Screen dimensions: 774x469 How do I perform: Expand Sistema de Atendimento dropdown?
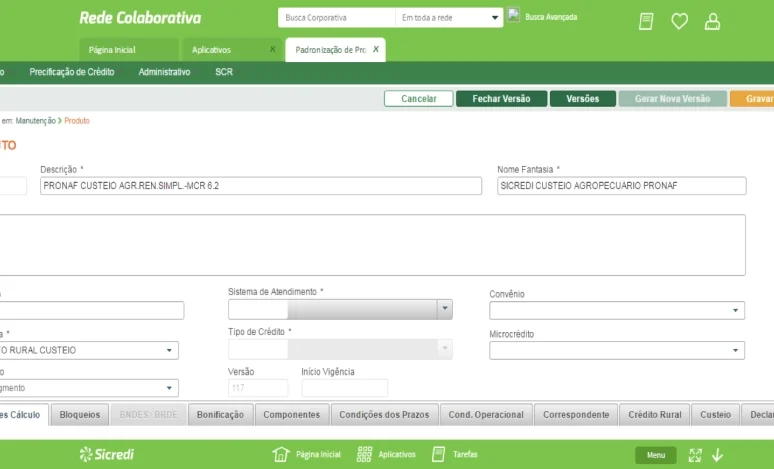[x=444, y=309]
